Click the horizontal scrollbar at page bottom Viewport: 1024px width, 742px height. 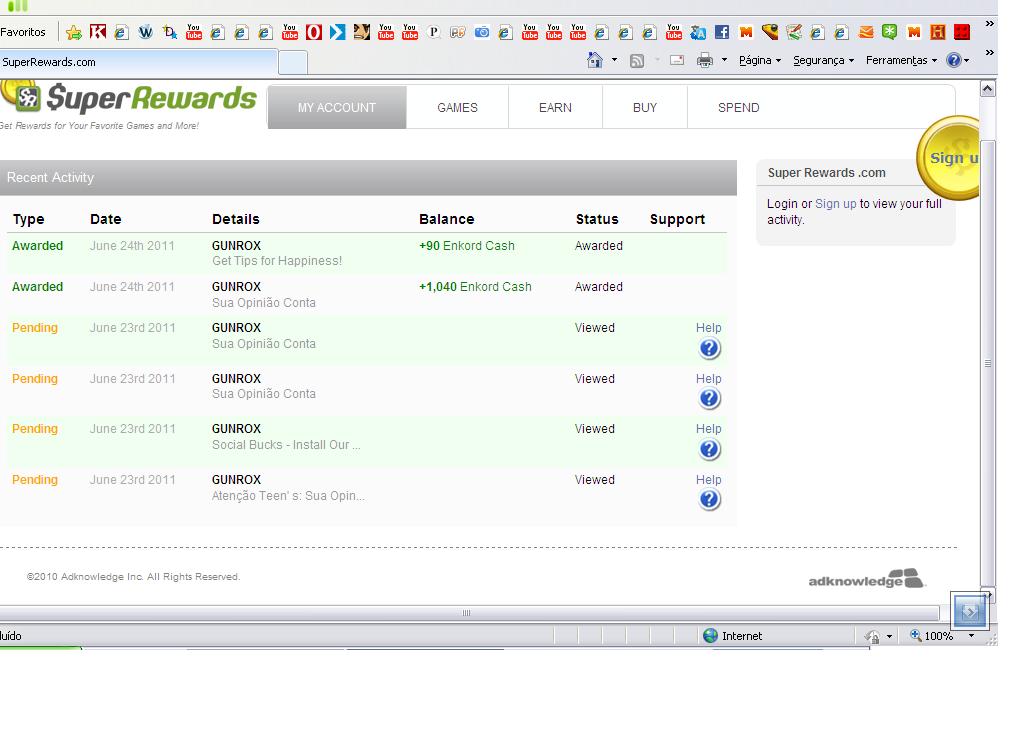466,613
